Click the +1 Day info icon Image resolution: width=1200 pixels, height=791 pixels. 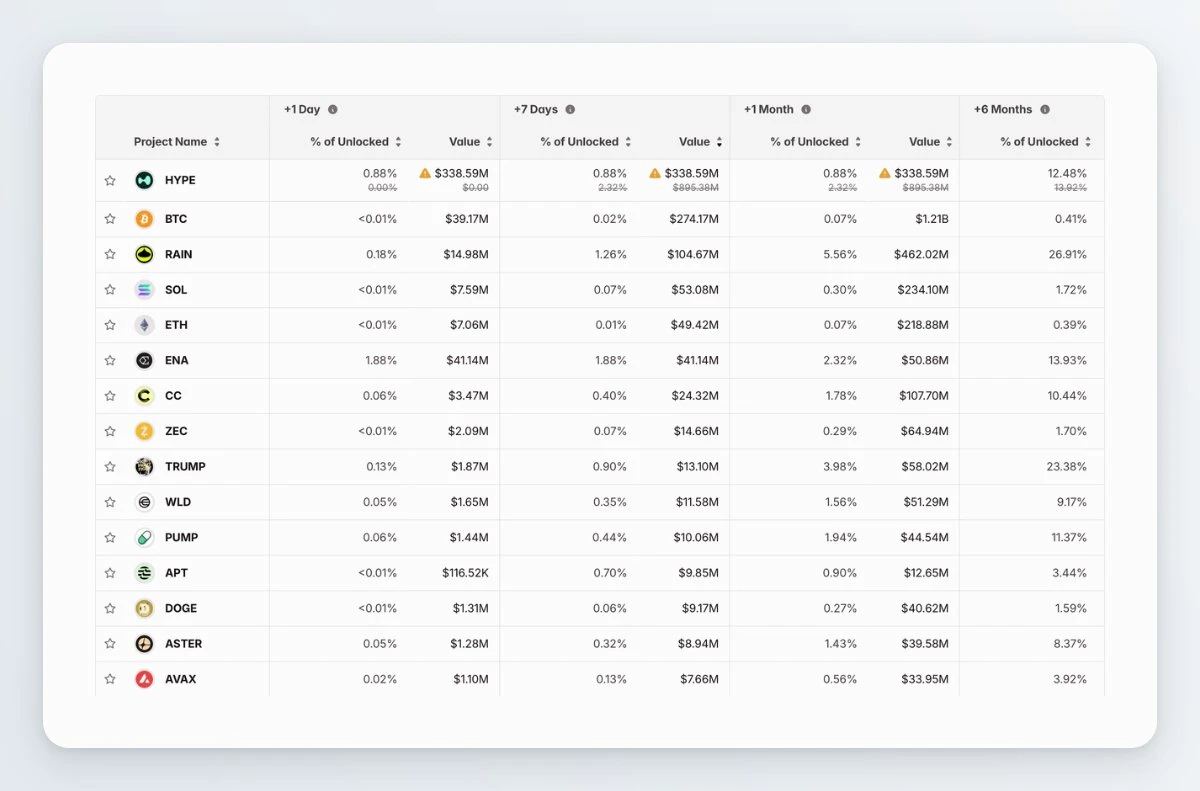333,110
